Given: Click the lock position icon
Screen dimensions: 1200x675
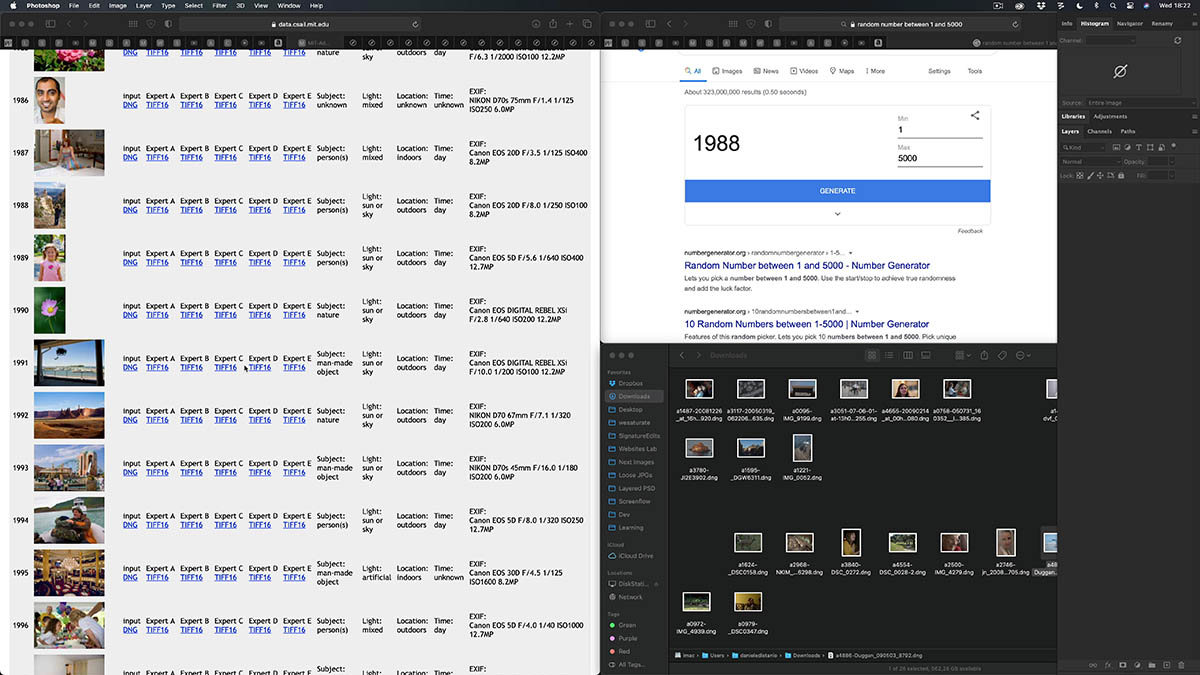Looking at the screenshot, I should 1100,175.
